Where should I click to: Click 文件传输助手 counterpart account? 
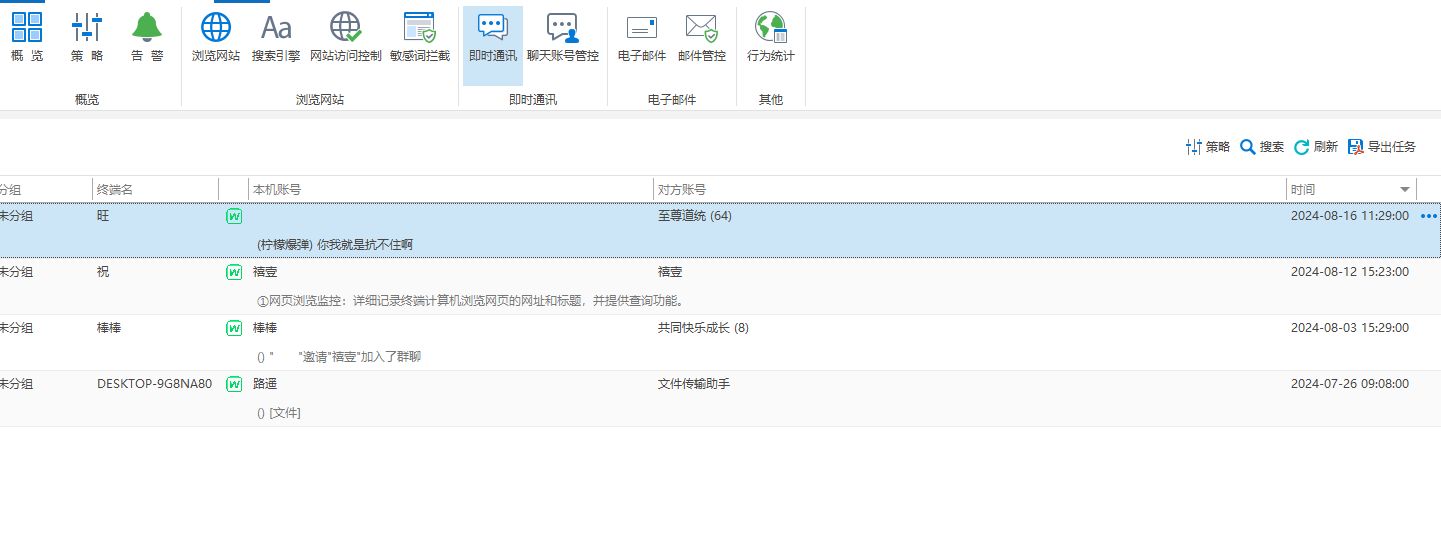[x=694, y=384]
